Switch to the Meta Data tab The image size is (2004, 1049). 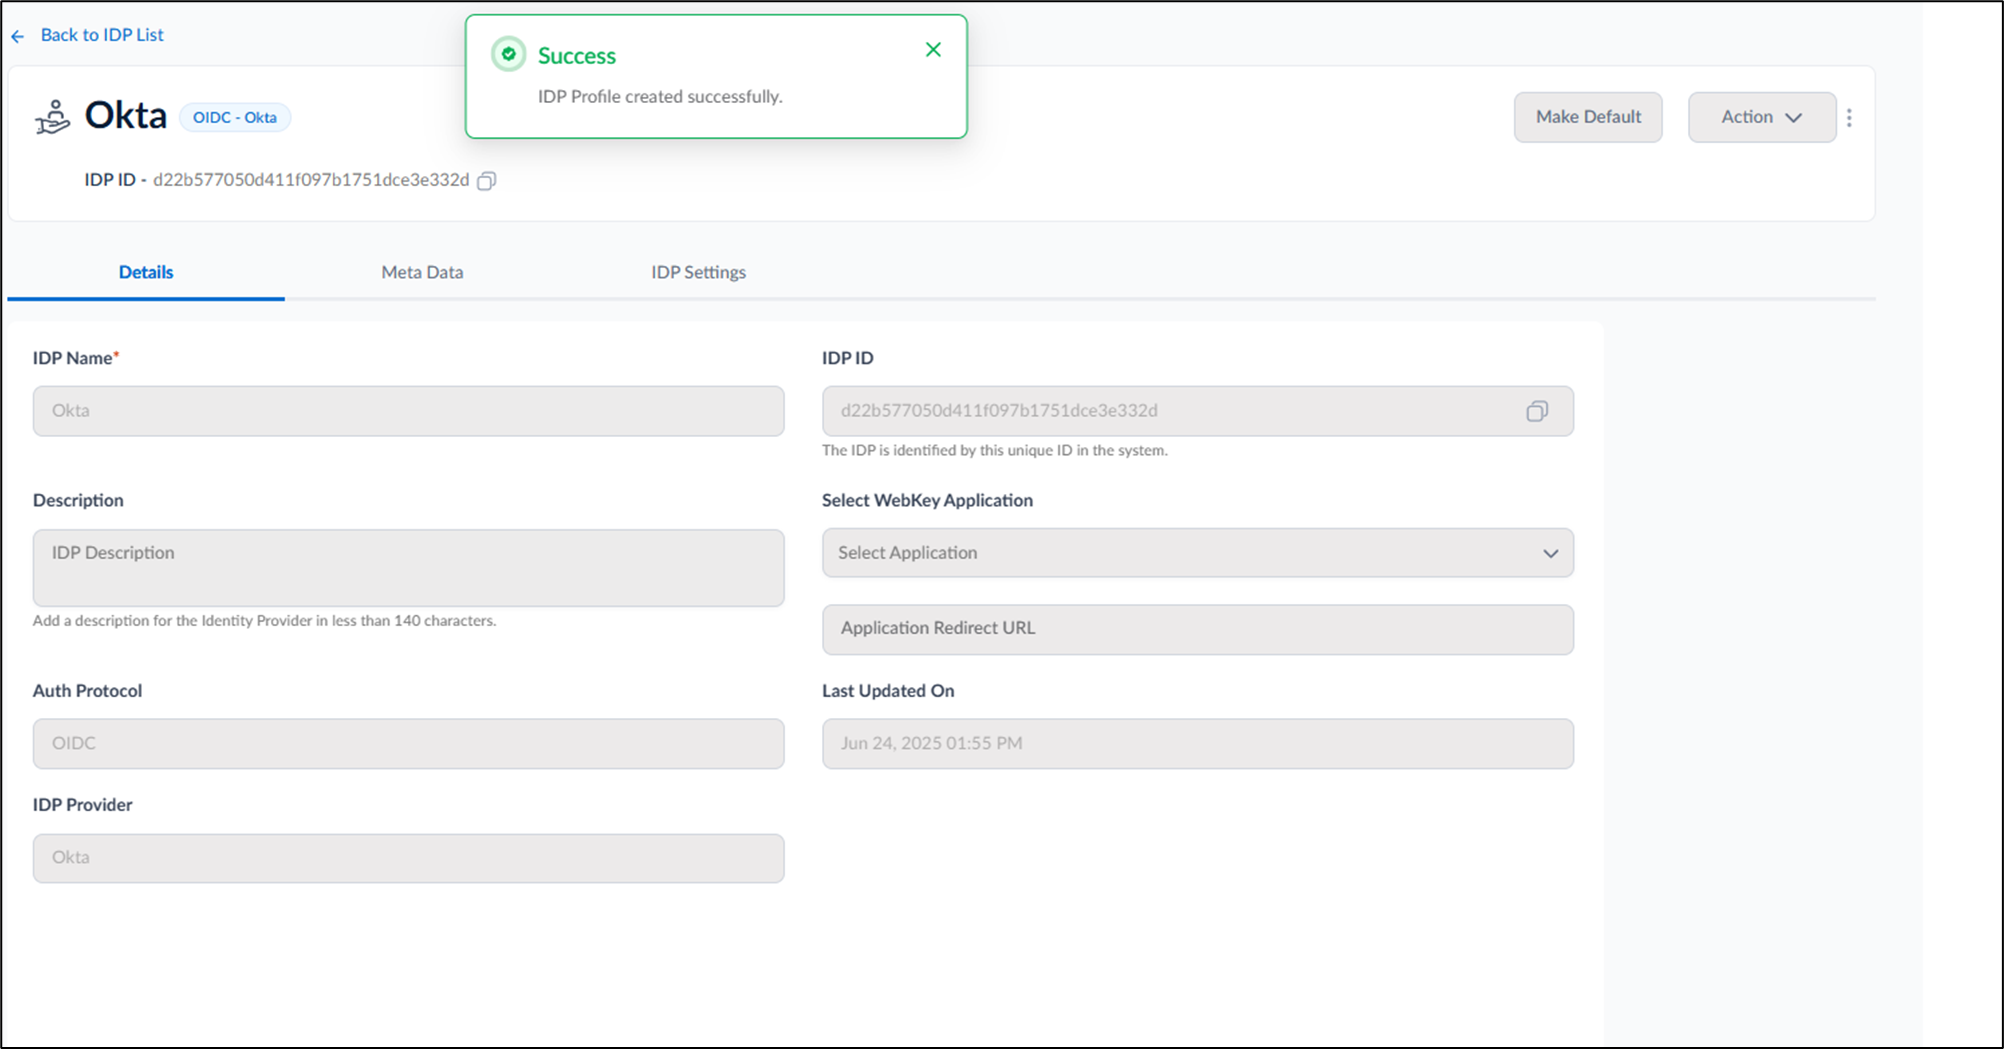422,272
